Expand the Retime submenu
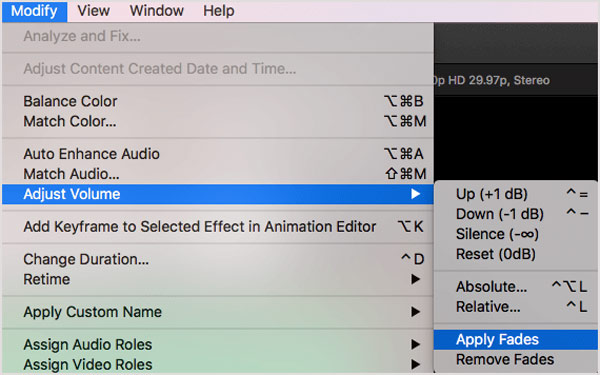The width and height of the screenshot is (600, 375). [218, 279]
